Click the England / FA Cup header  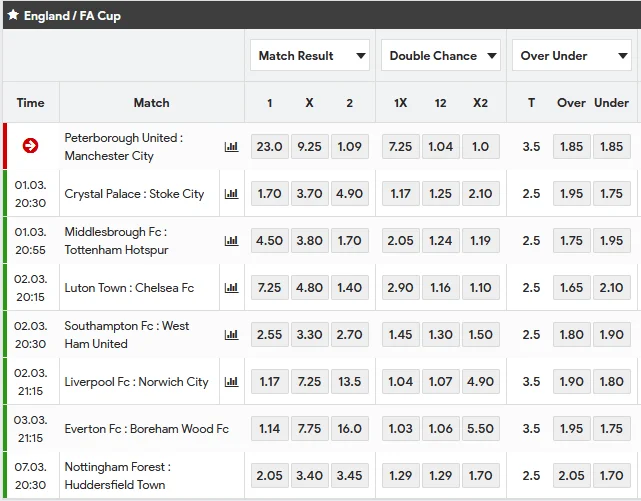click(72, 16)
